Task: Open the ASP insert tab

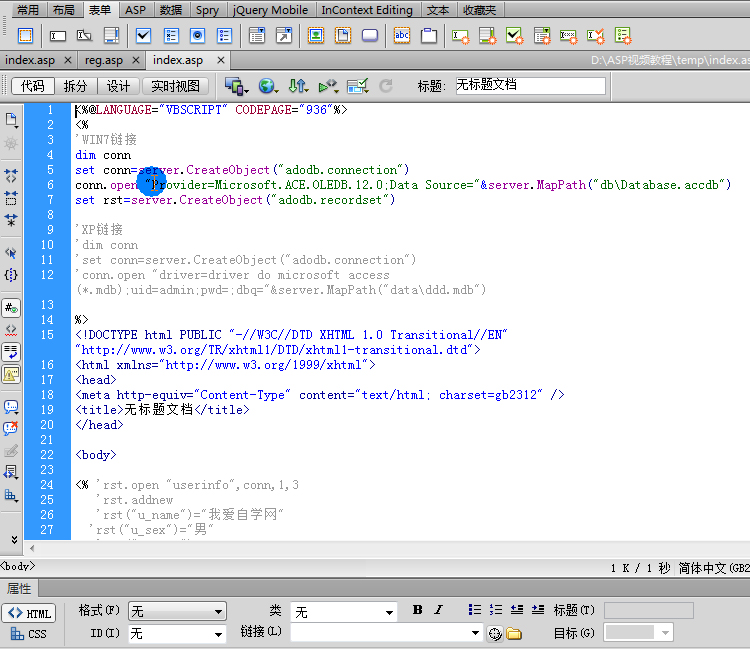Action: (x=135, y=10)
